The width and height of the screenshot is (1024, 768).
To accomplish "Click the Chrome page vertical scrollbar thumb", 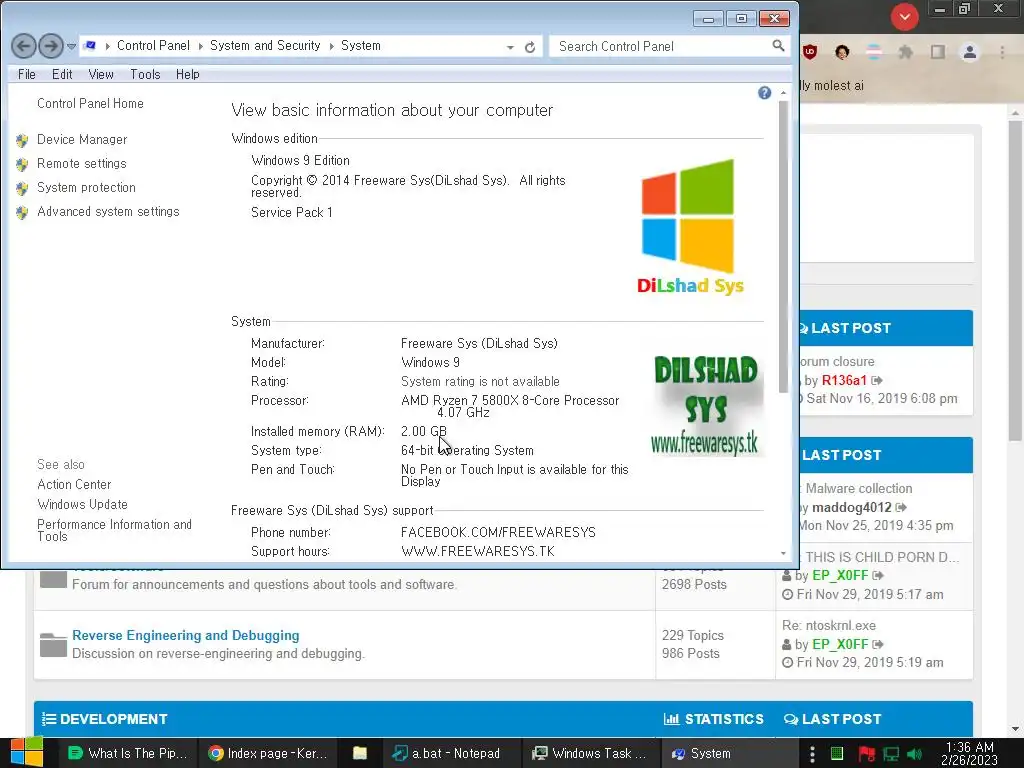I will pyautogui.click(x=1015, y=280).
